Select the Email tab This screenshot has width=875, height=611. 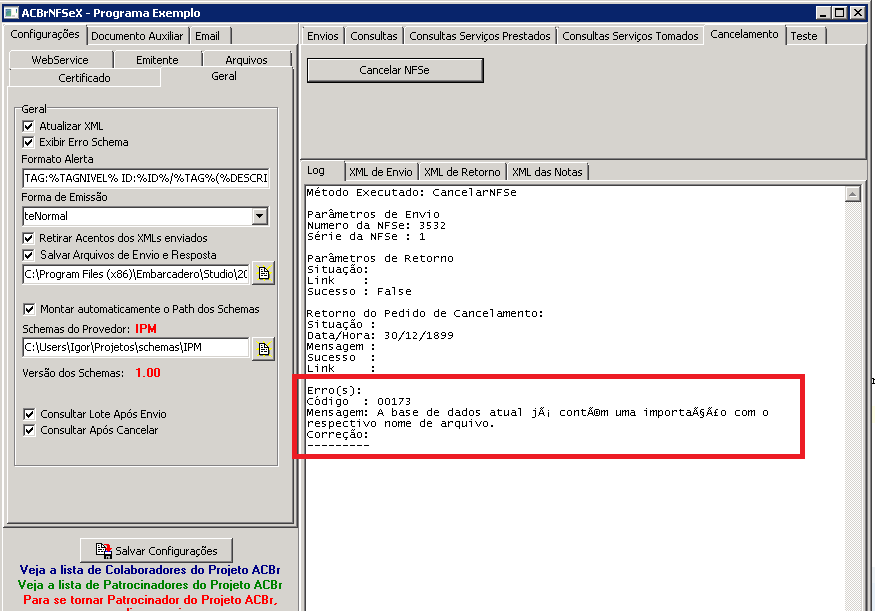point(208,36)
